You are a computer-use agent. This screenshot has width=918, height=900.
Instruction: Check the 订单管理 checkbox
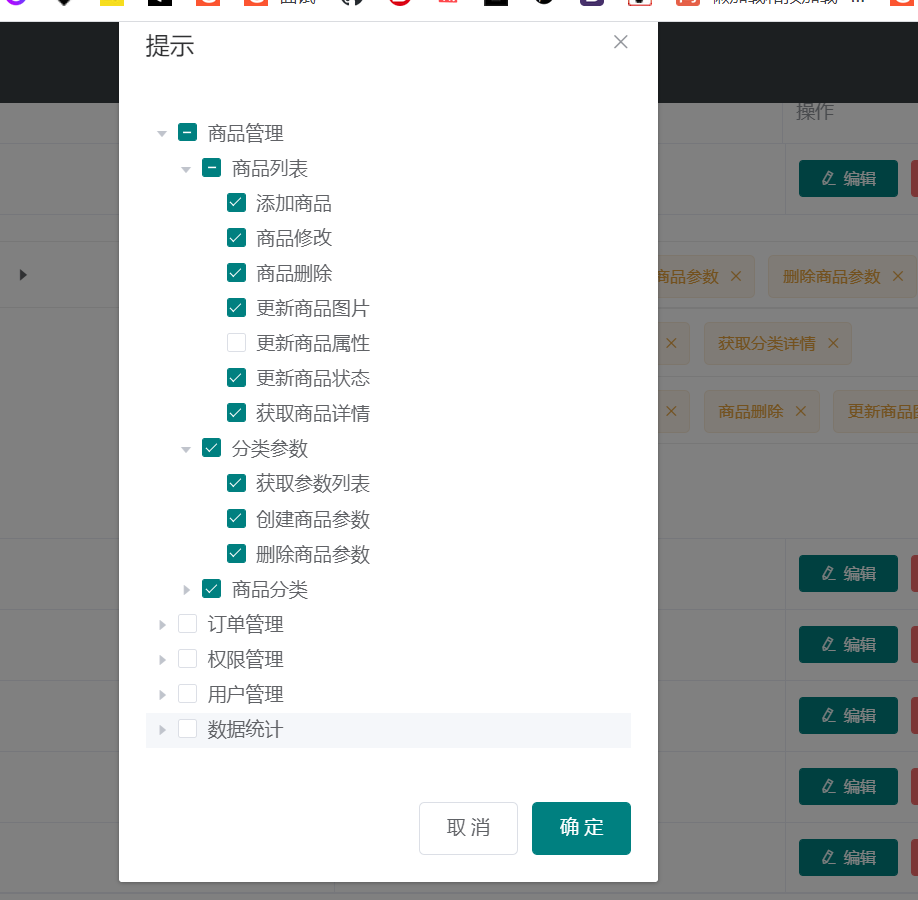pos(187,624)
